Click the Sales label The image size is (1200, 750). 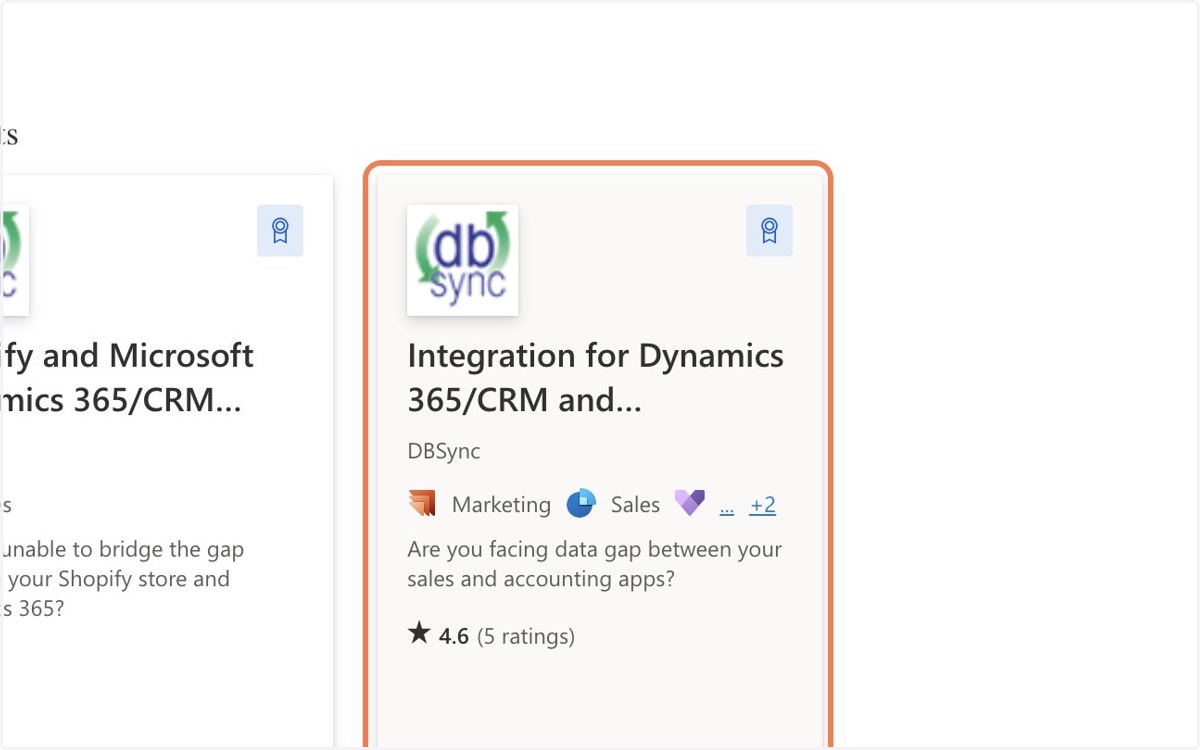pyautogui.click(x=635, y=505)
